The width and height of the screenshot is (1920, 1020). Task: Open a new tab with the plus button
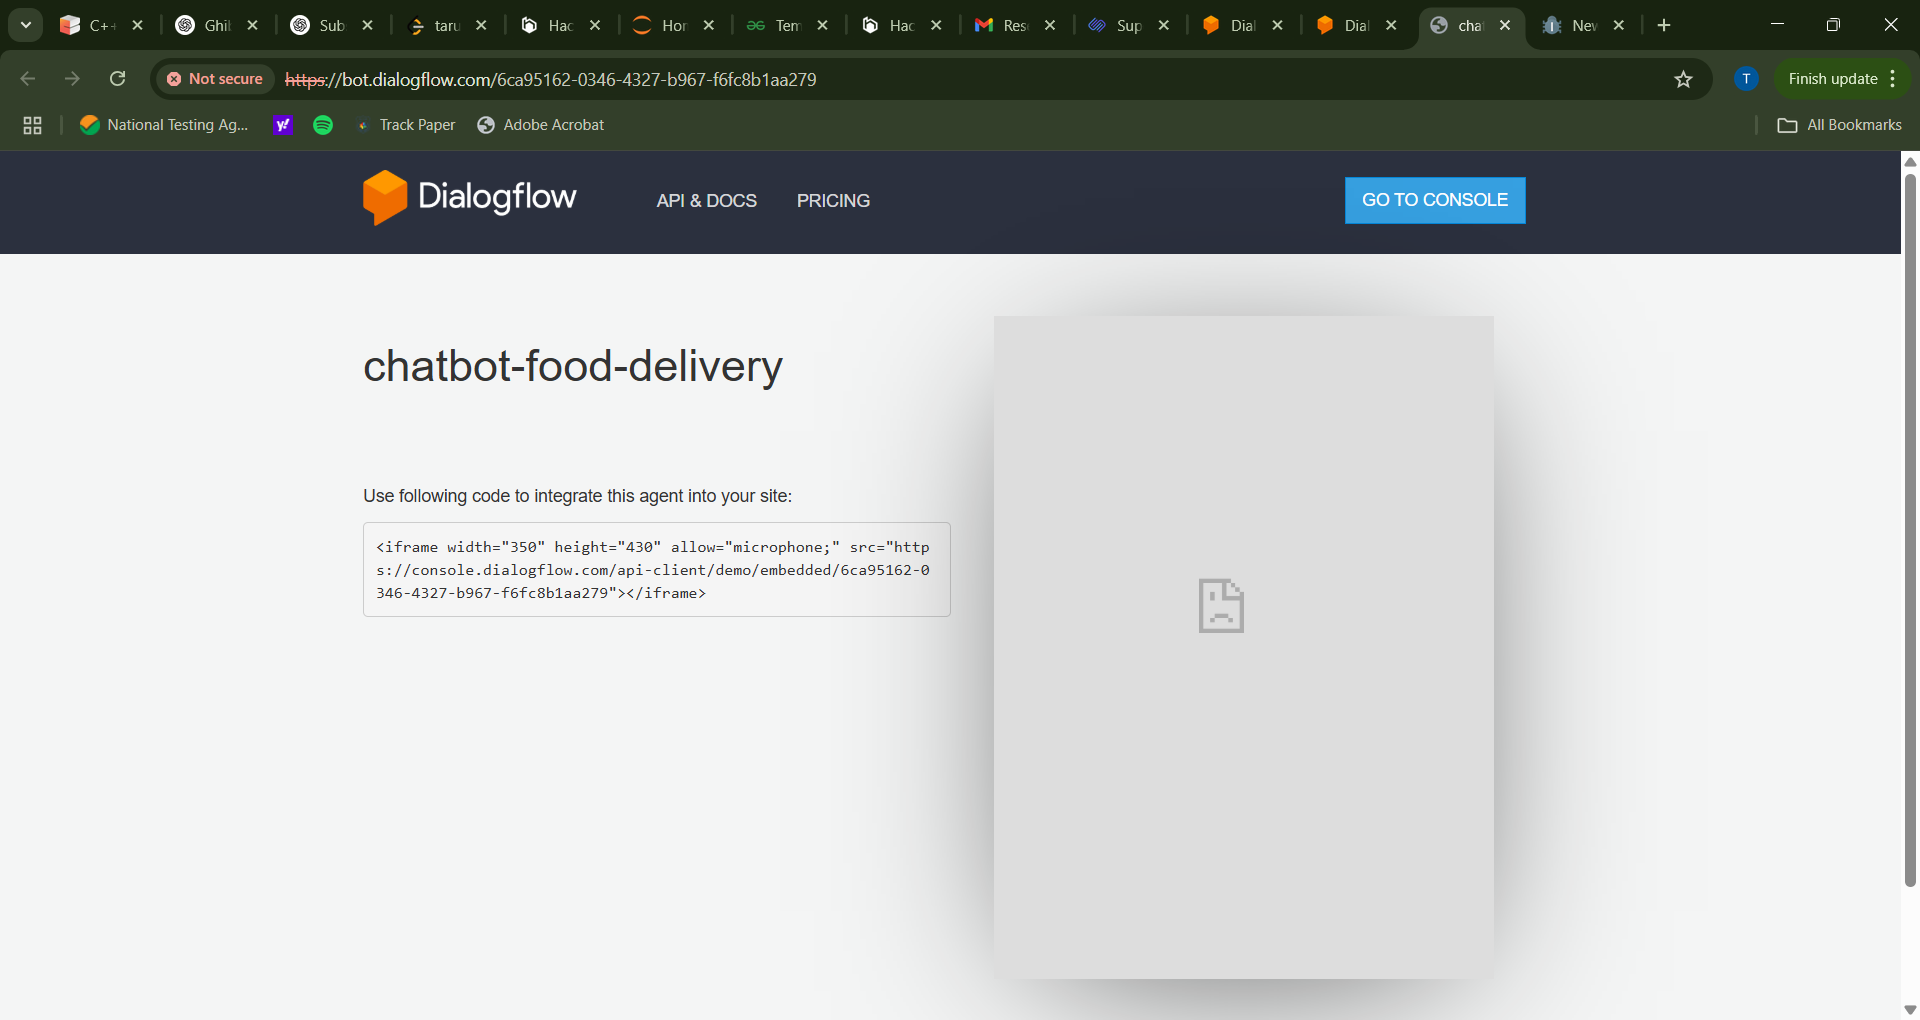click(x=1664, y=25)
